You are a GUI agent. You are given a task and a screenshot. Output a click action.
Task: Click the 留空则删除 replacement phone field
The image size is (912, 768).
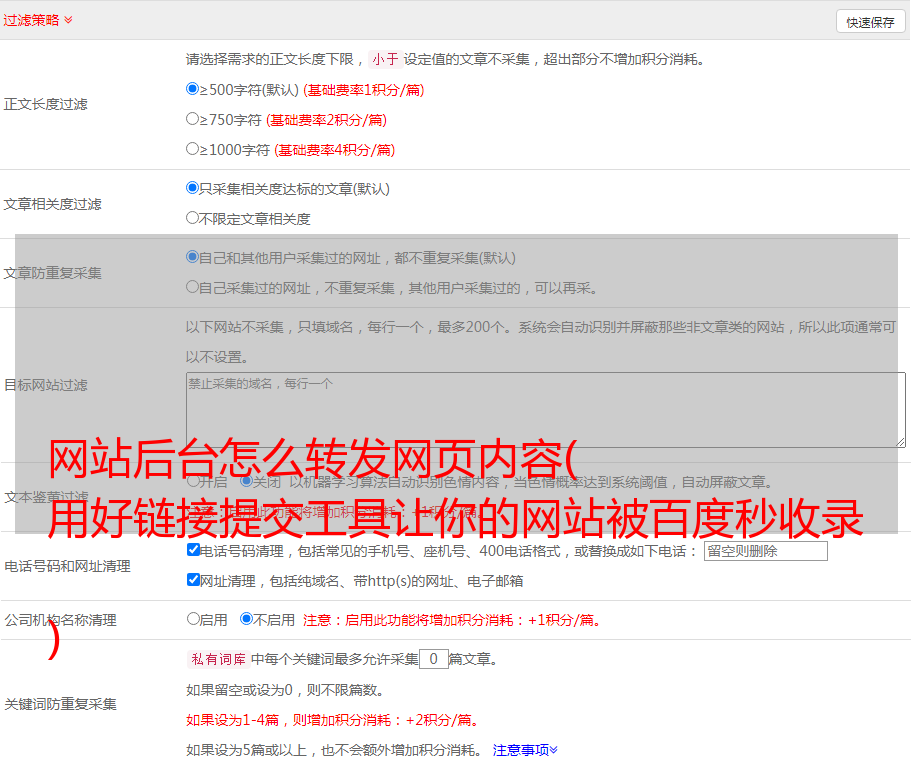click(x=765, y=551)
